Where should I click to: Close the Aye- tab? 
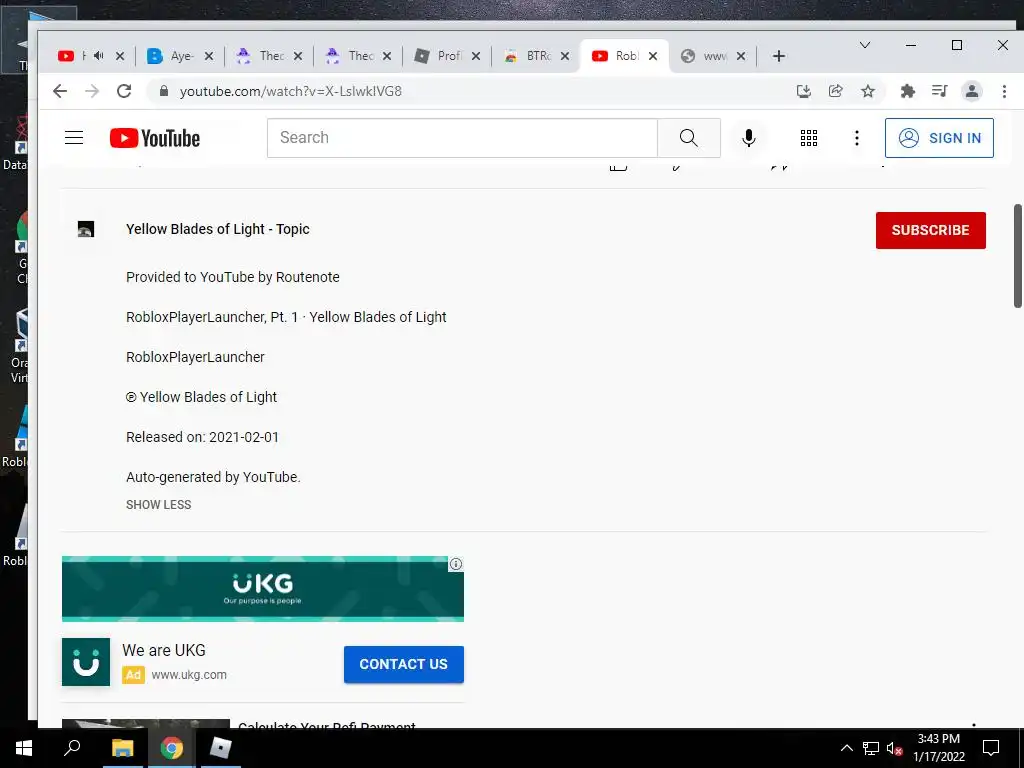click(209, 56)
